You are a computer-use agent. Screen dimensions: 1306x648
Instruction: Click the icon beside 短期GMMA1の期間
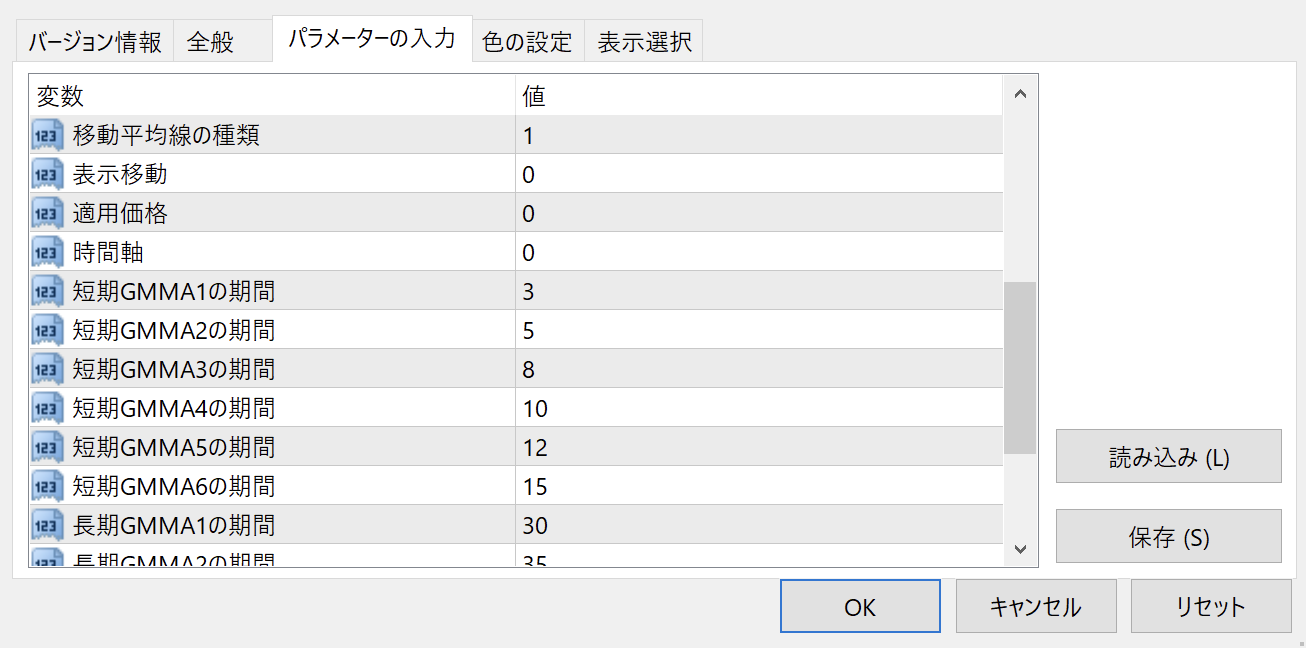click(48, 291)
